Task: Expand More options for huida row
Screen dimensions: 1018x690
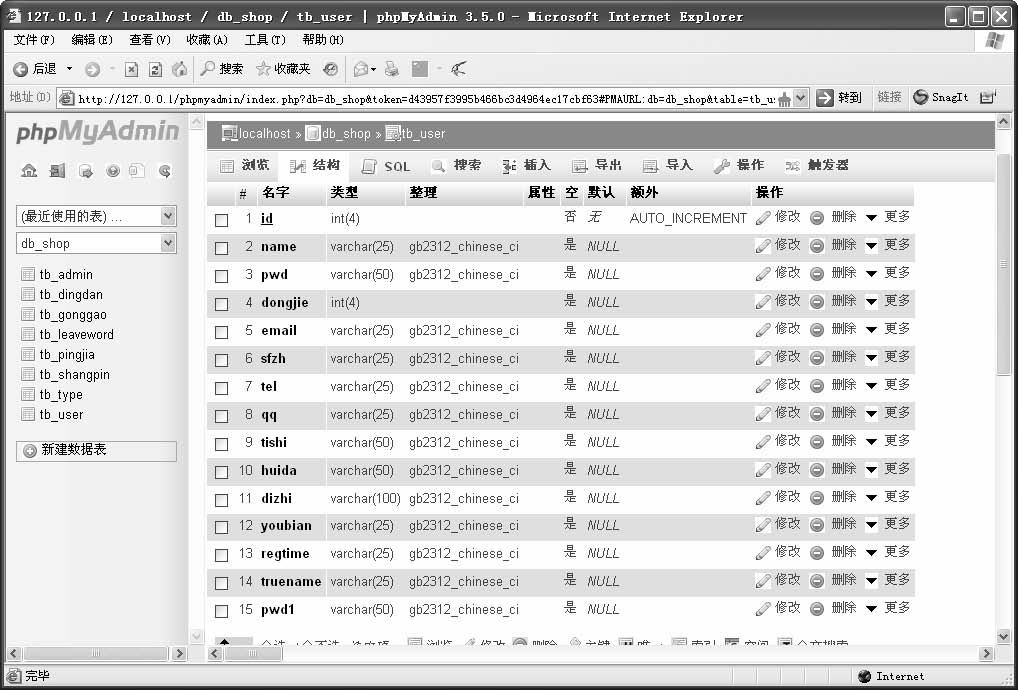Action: click(x=888, y=469)
